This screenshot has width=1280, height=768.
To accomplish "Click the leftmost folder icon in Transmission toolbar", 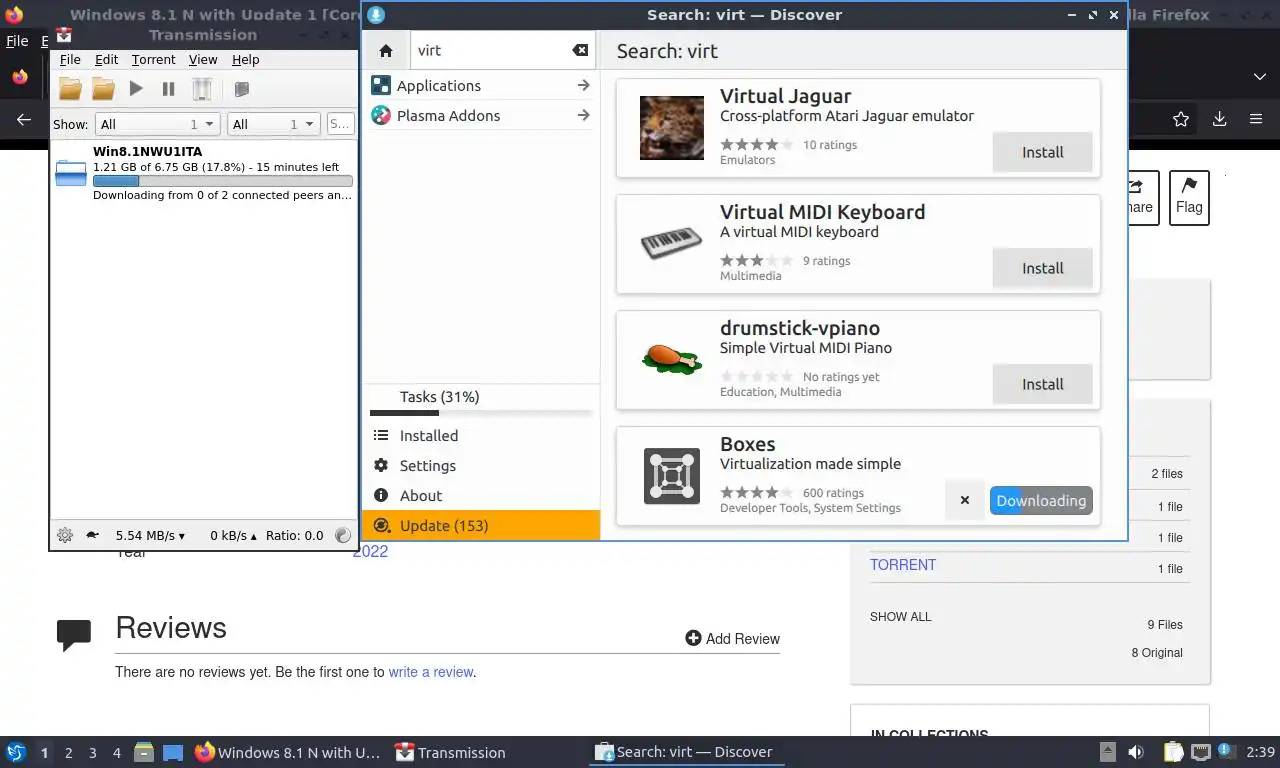I will click(70, 89).
